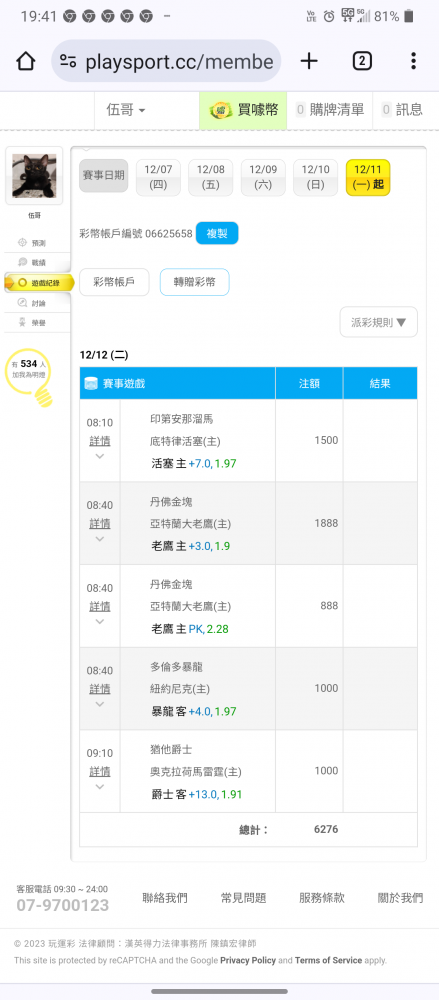Tap the 買噱幣 coin button

click(x=243, y=110)
